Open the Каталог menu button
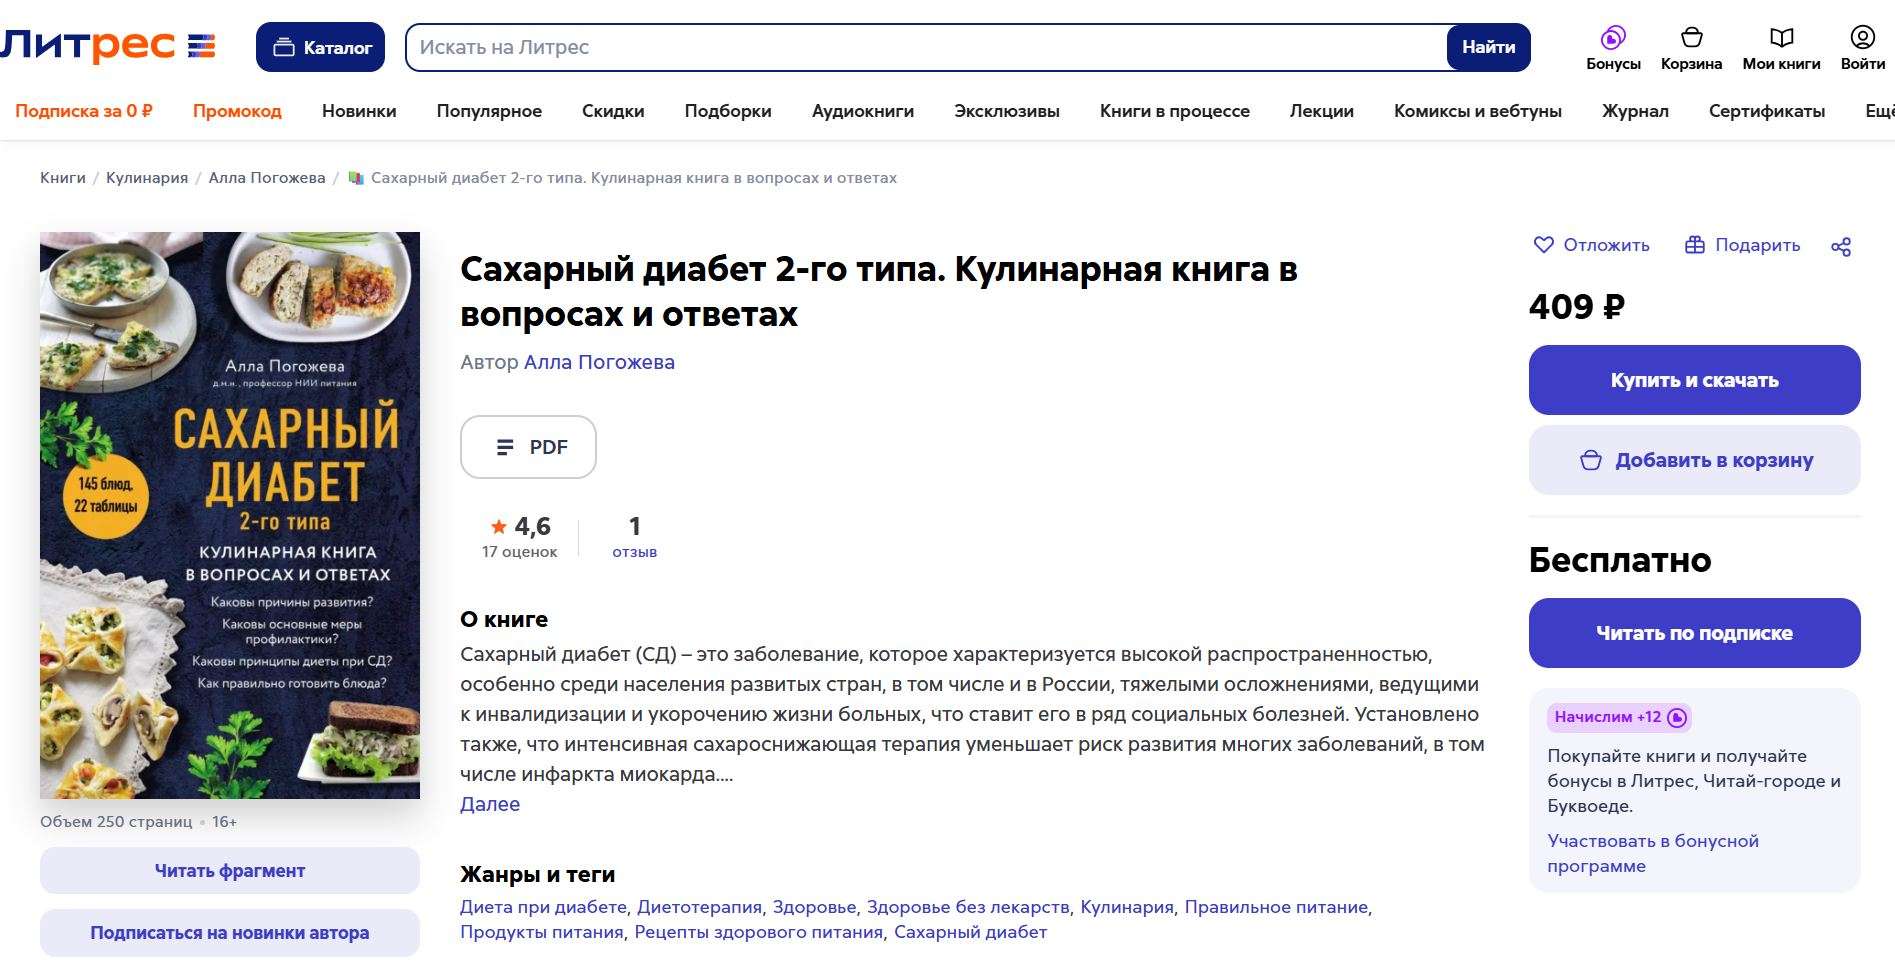Image resolution: width=1895 pixels, height=969 pixels. (x=320, y=47)
